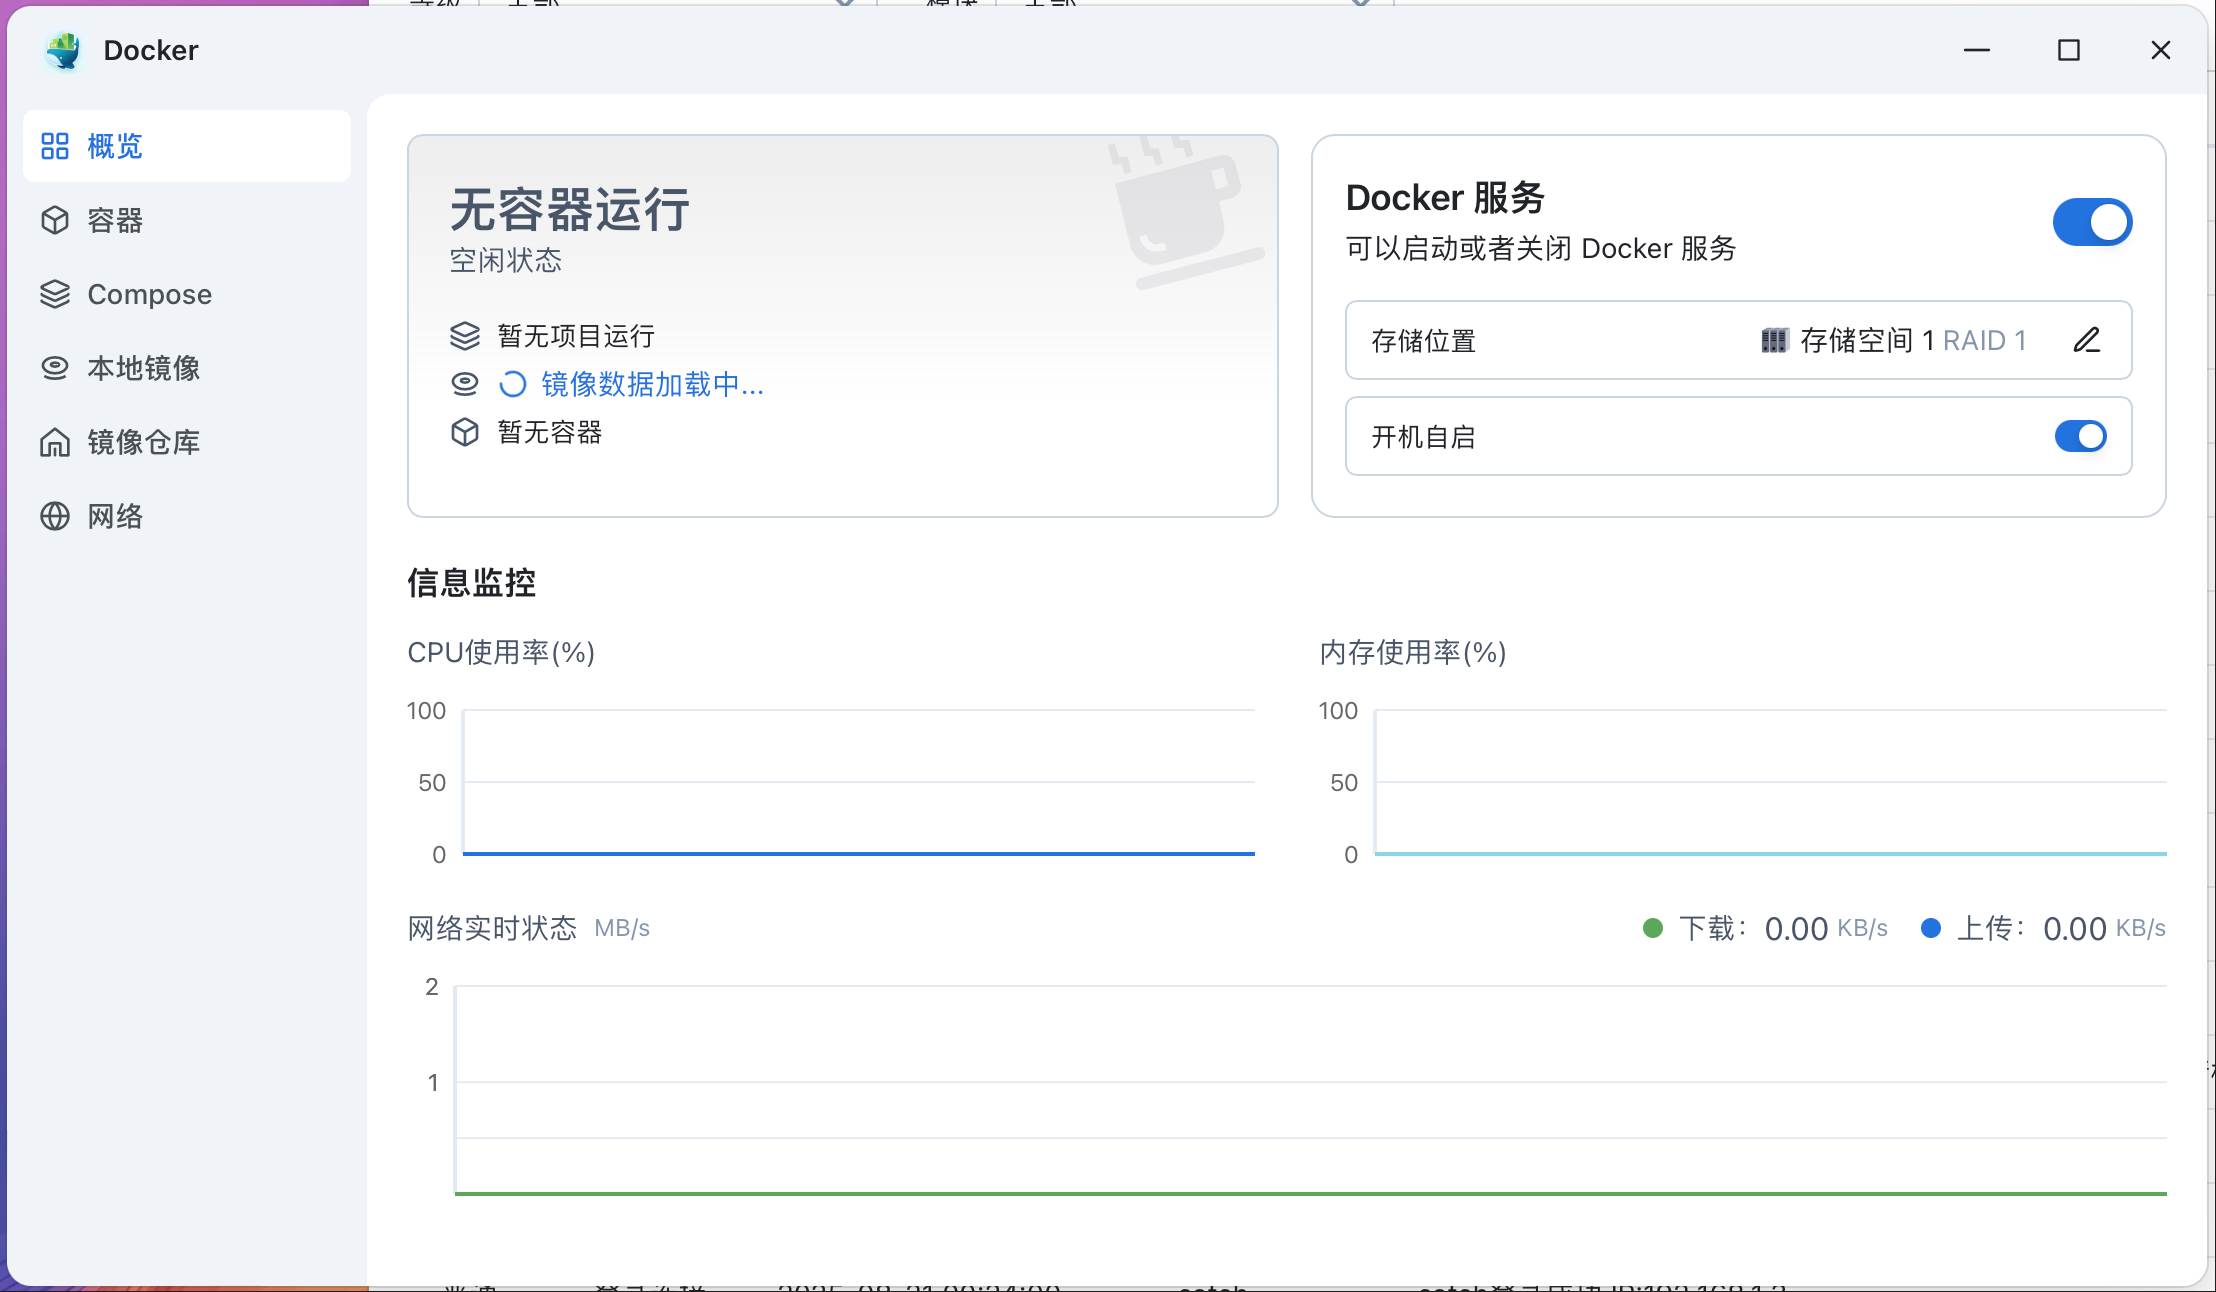Click the 容器 cube icon in sidebar
2216x1292 pixels.
[x=55, y=220]
